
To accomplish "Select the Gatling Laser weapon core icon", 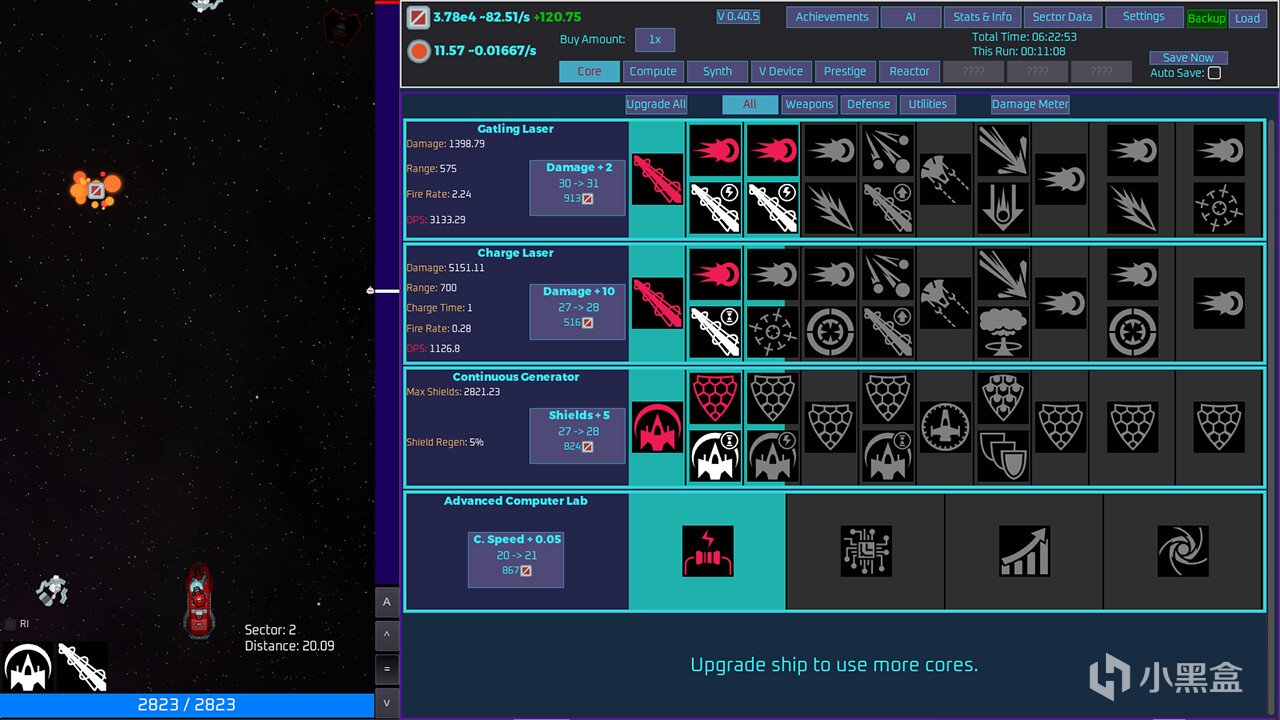I will click(657, 179).
